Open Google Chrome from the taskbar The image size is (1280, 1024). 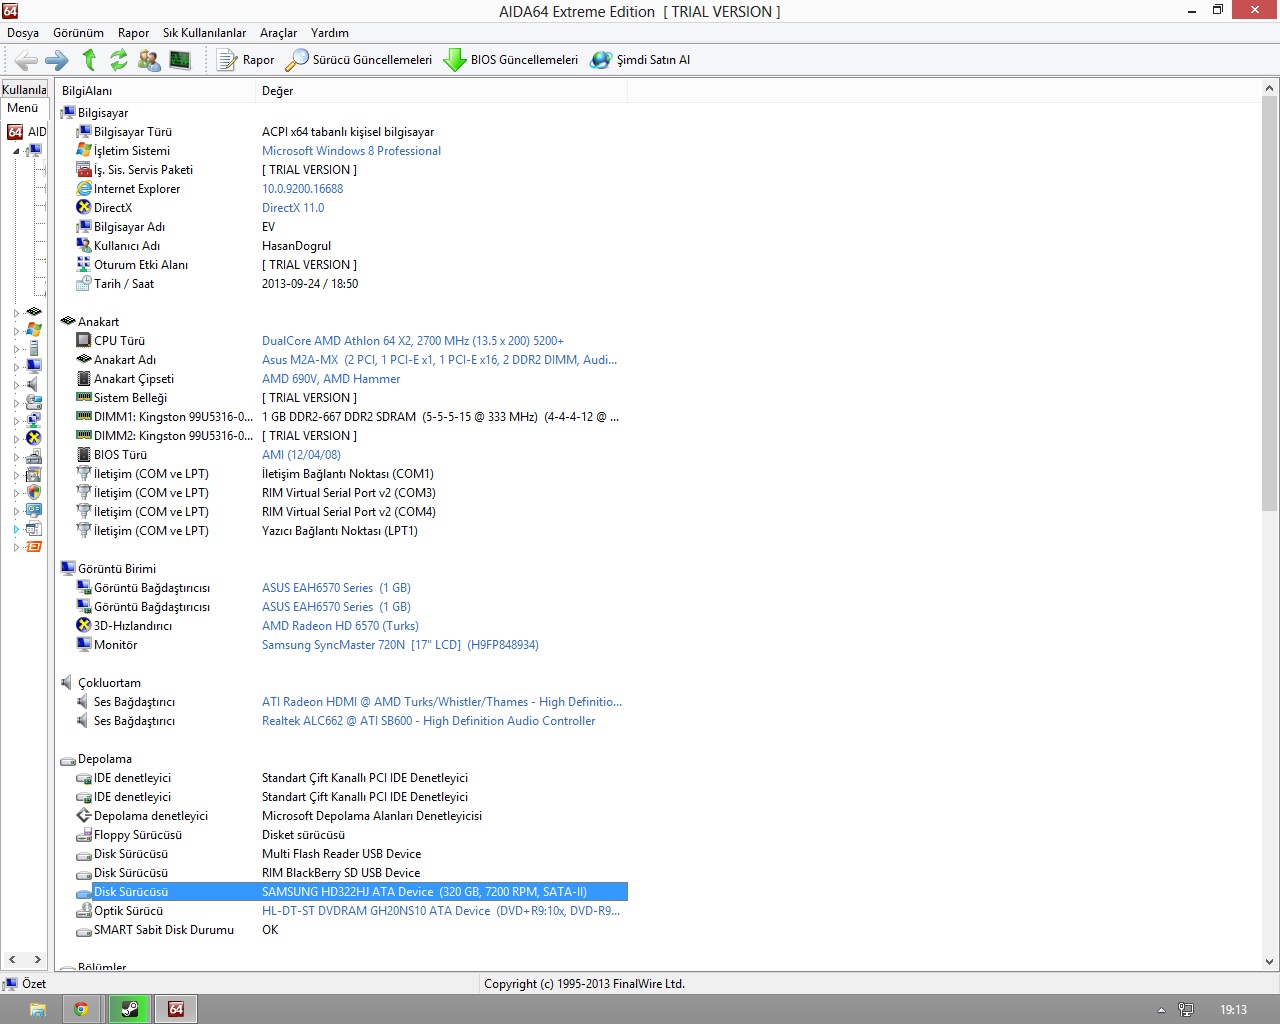(81, 1010)
